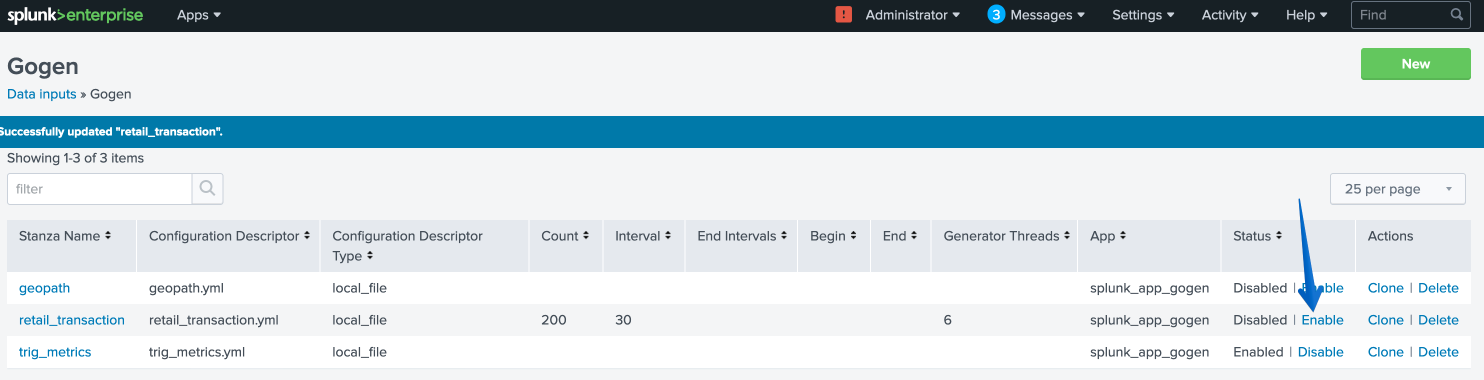Viewport: 1484px width, 380px height.
Task: Click Count value 200
Action: pos(553,320)
